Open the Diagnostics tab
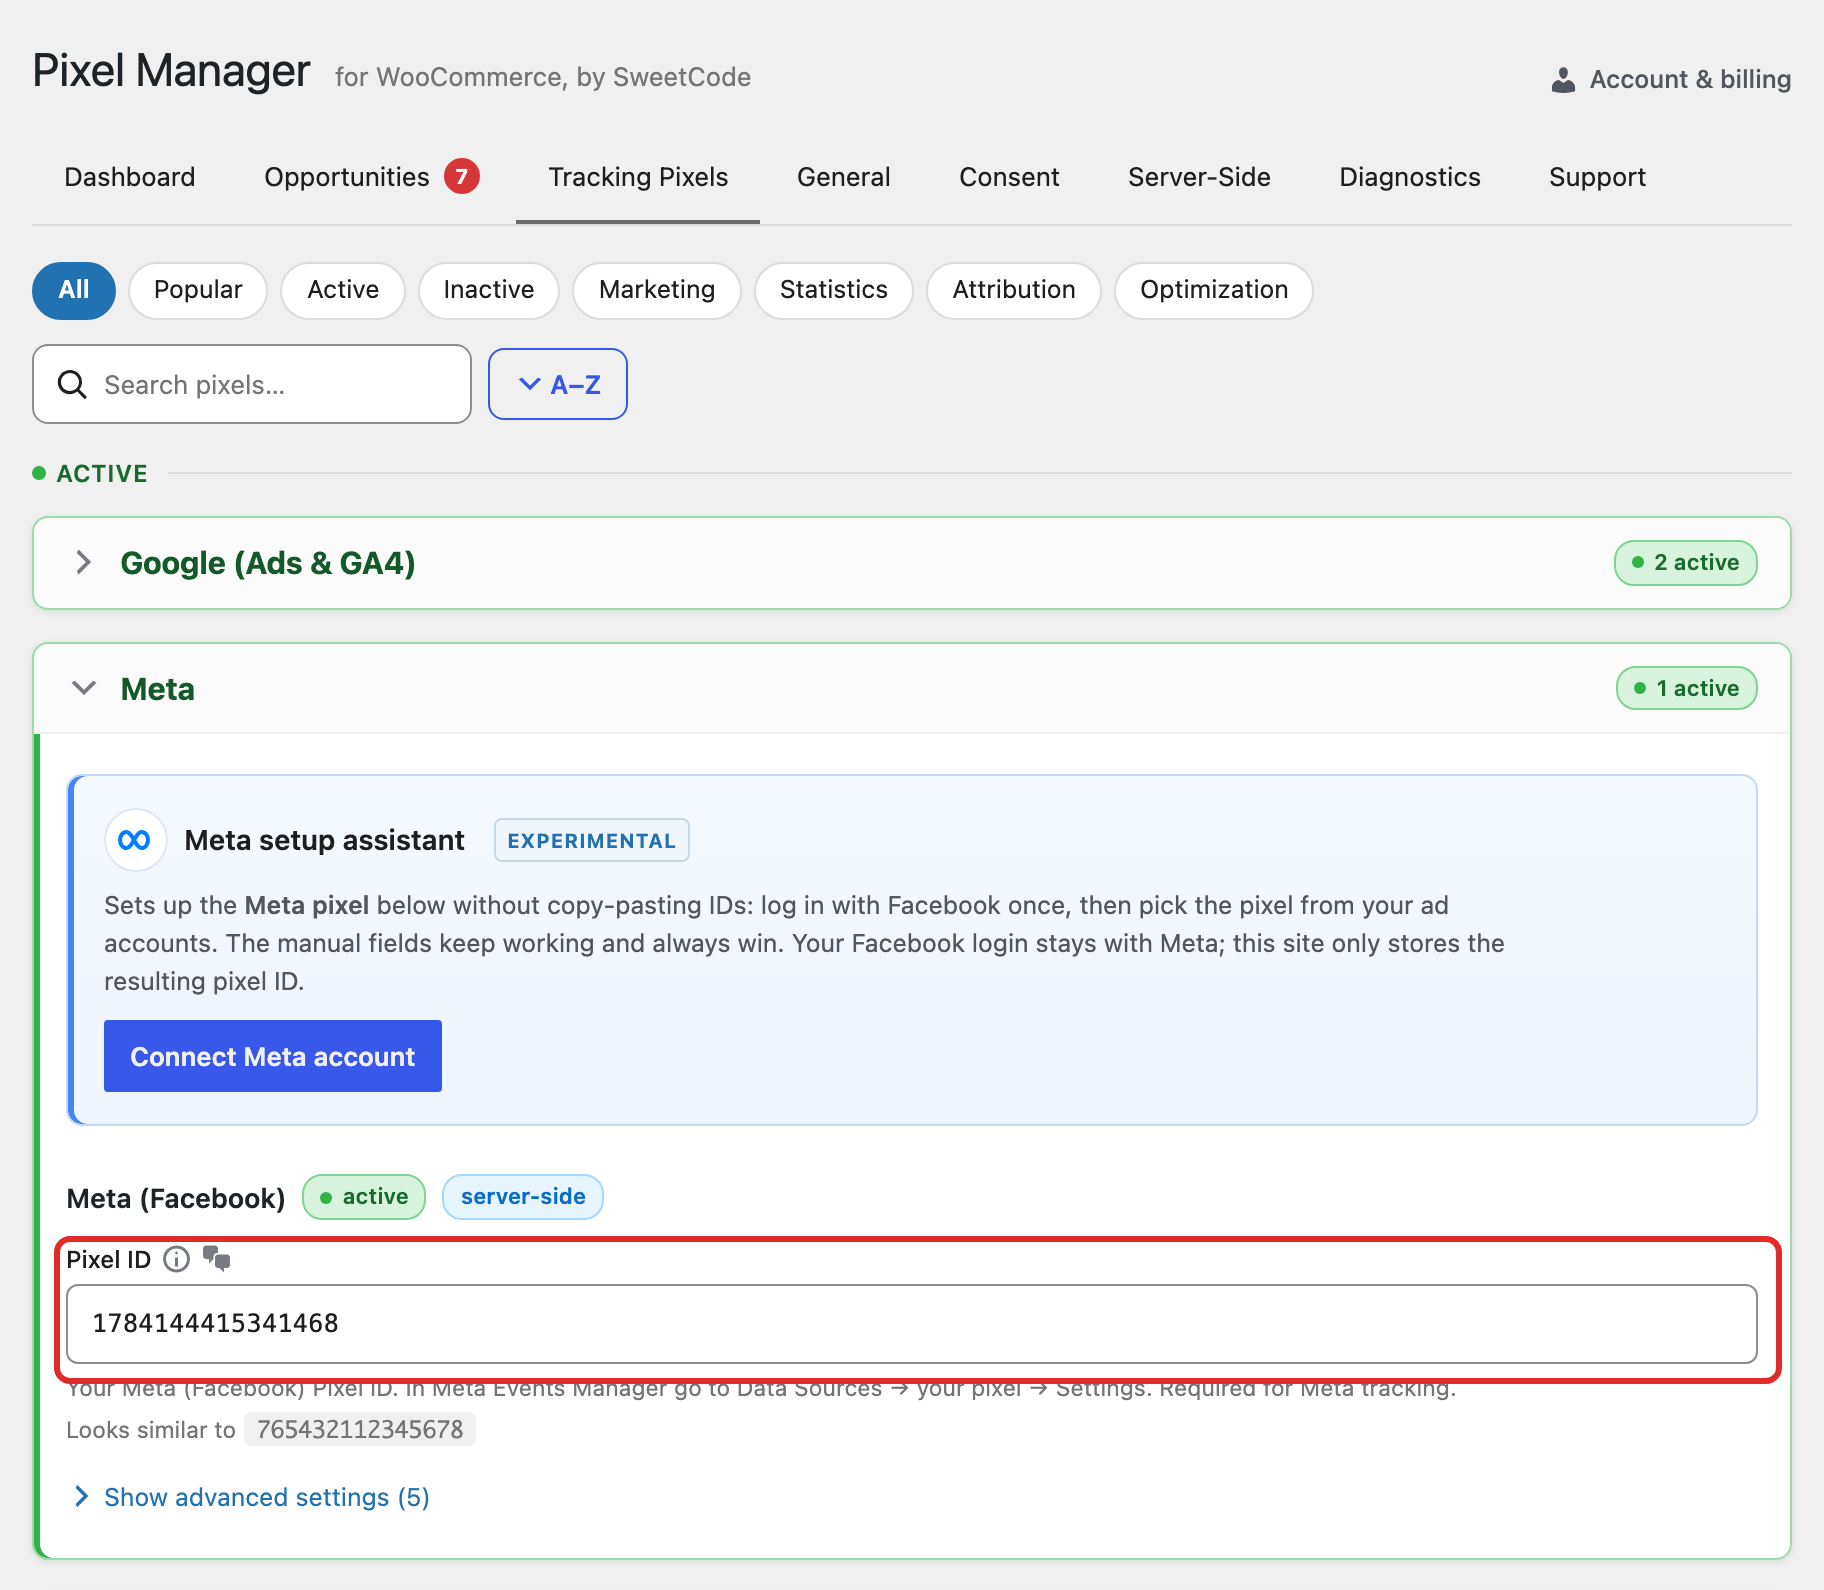 pyautogui.click(x=1410, y=177)
